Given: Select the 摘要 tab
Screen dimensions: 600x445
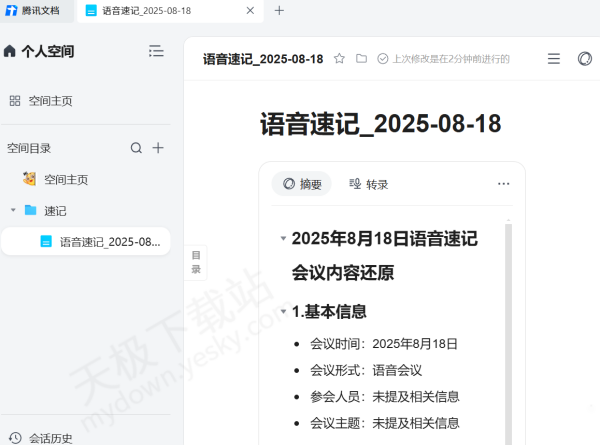Looking at the screenshot, I should pos(302,184).
